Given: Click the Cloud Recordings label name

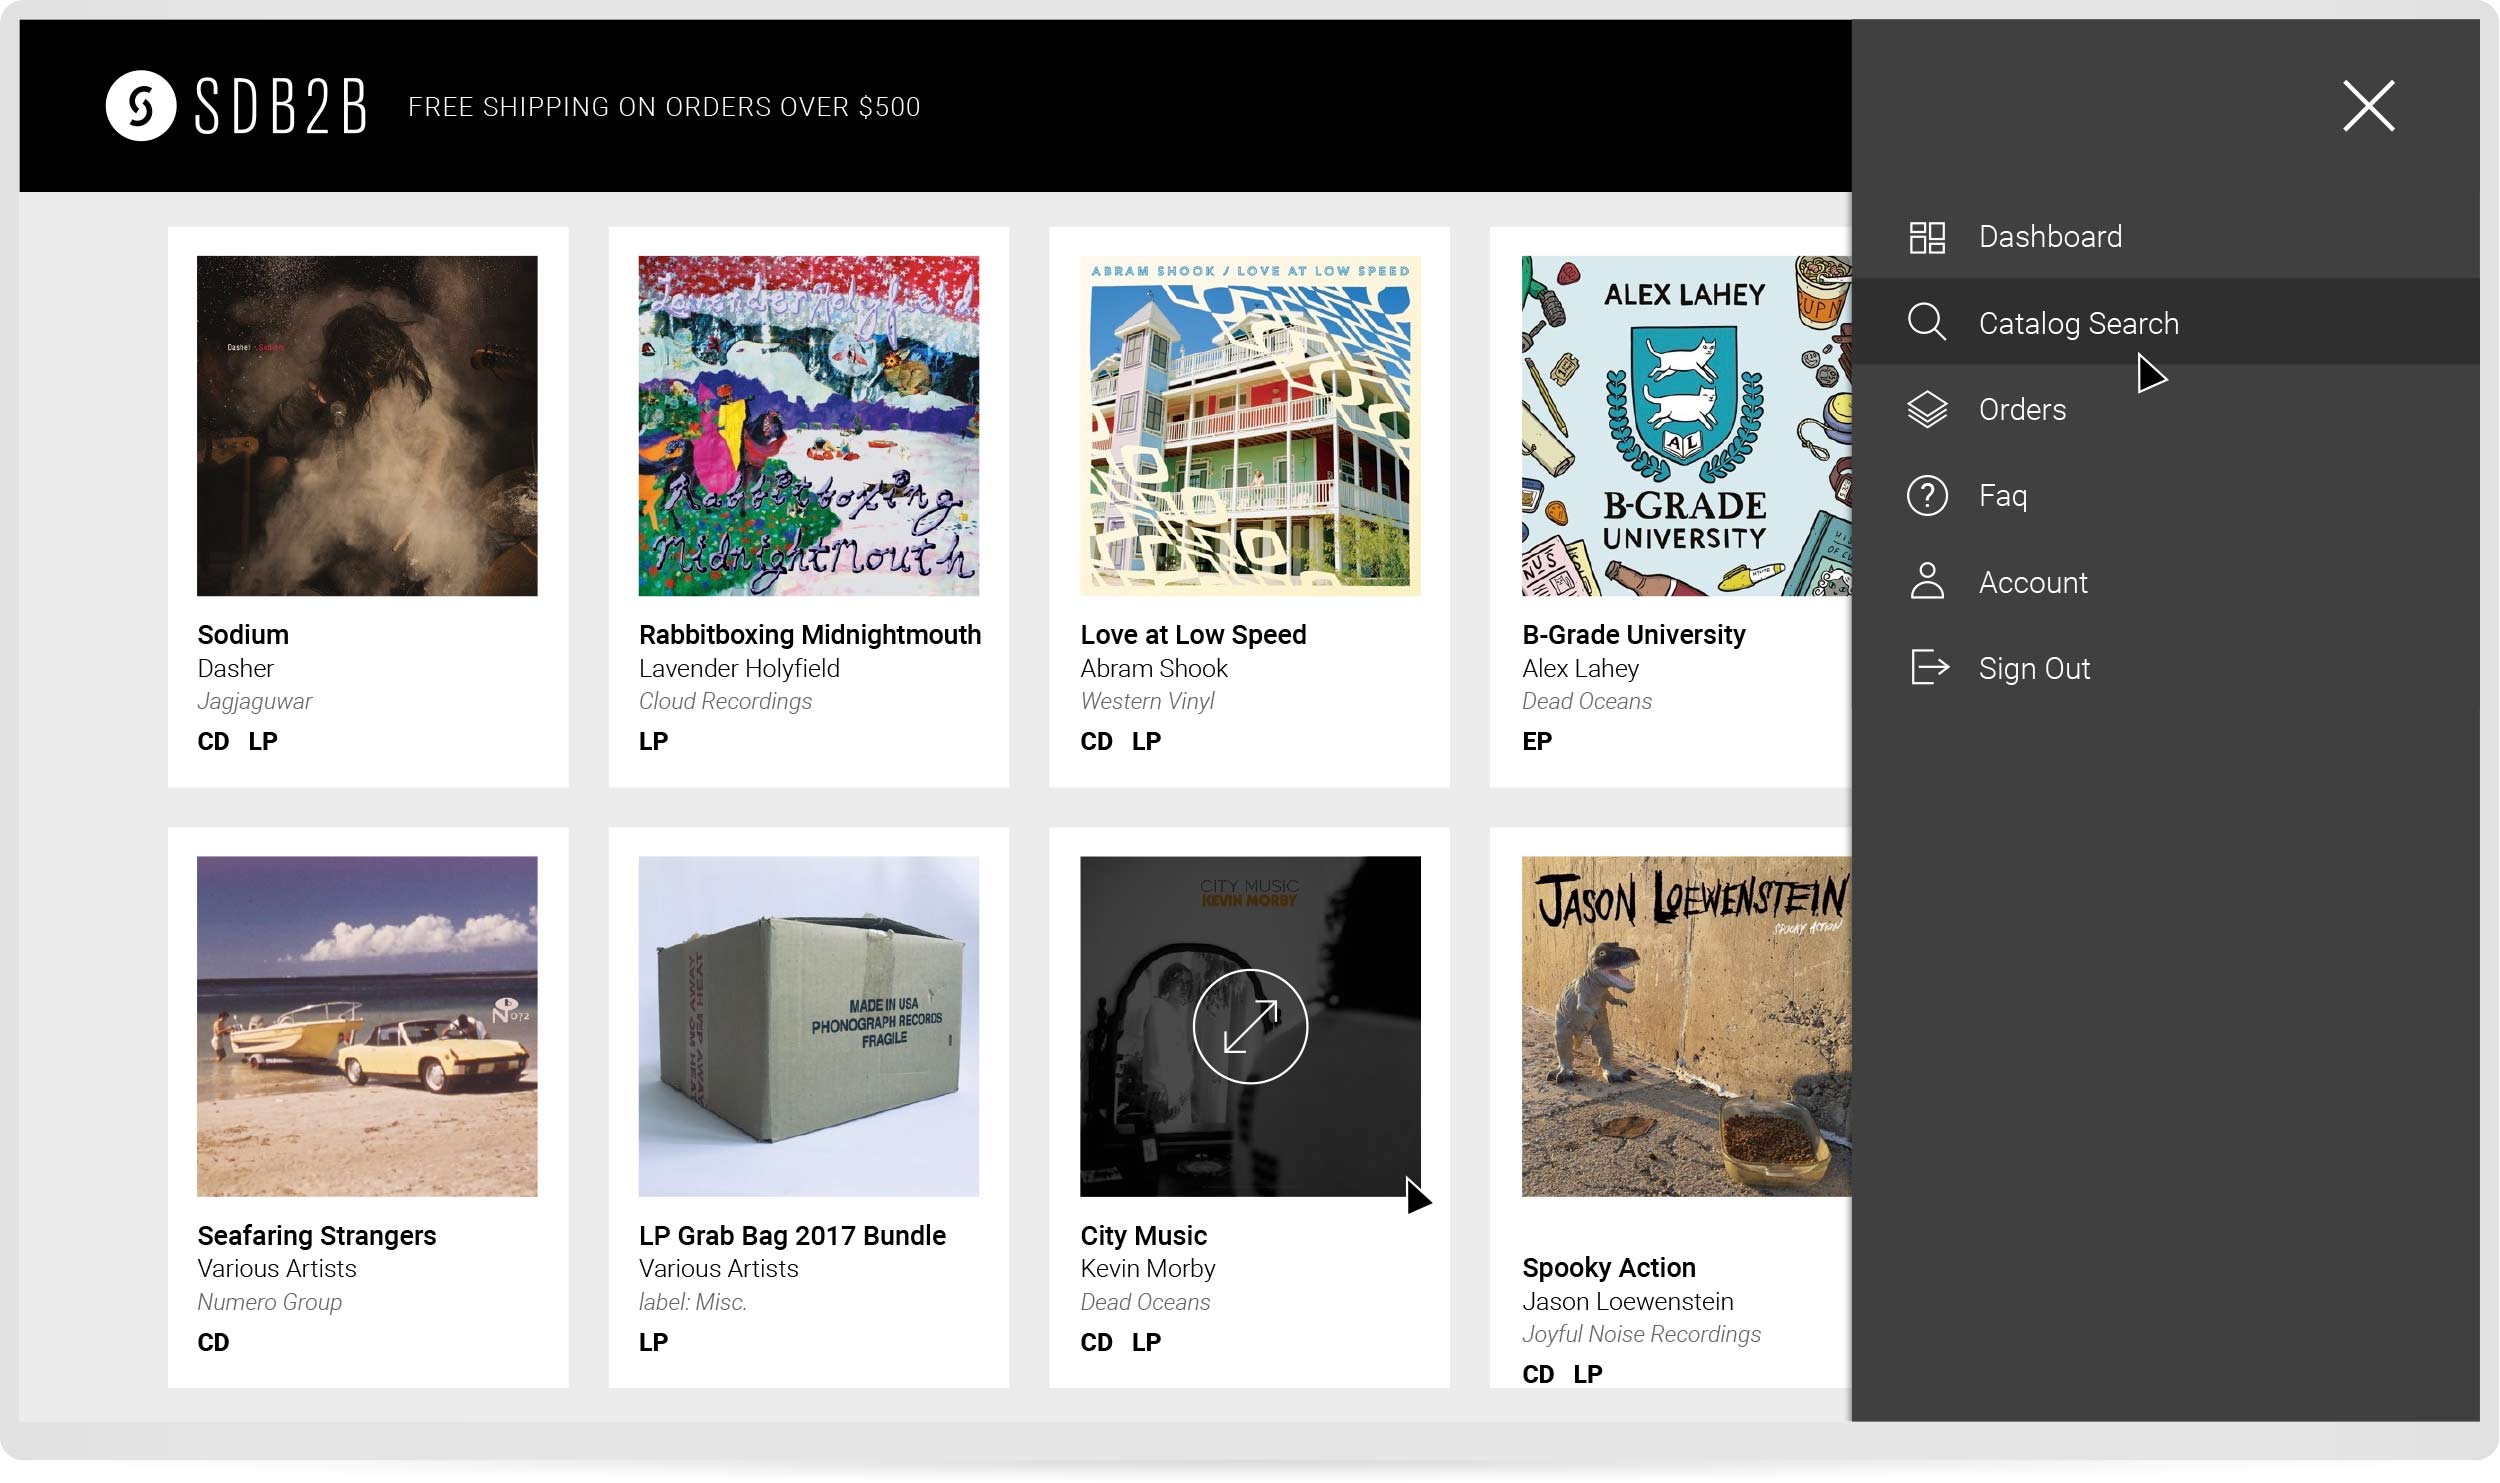Looking at the screenshot, I should [725, 702].
